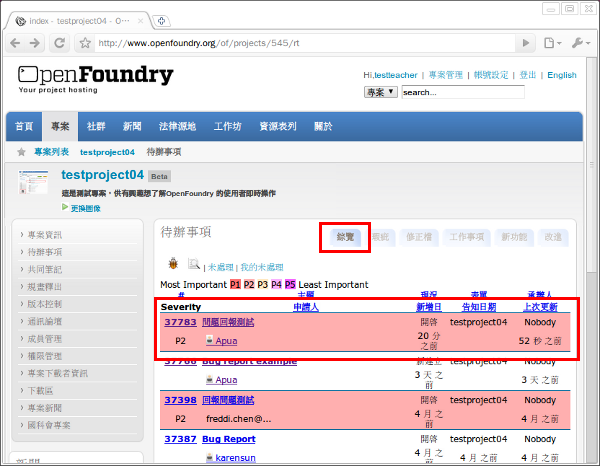
Task: Open the wrench settings menu
Action: (x=581, y=43)
